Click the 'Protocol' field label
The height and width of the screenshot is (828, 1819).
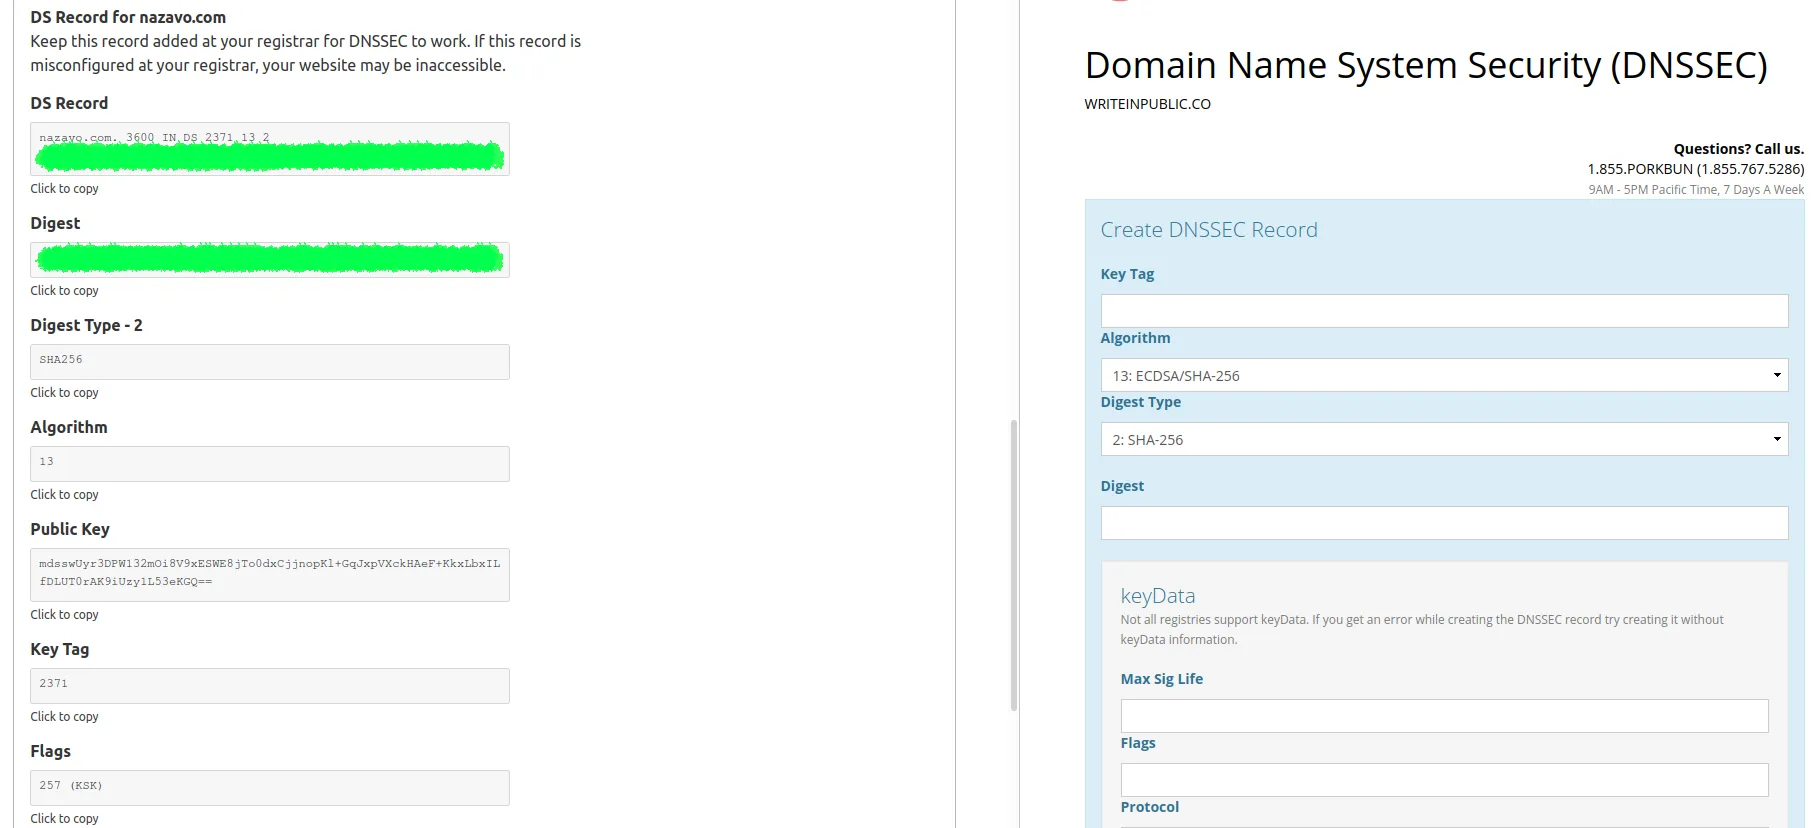pos(1150,807)
